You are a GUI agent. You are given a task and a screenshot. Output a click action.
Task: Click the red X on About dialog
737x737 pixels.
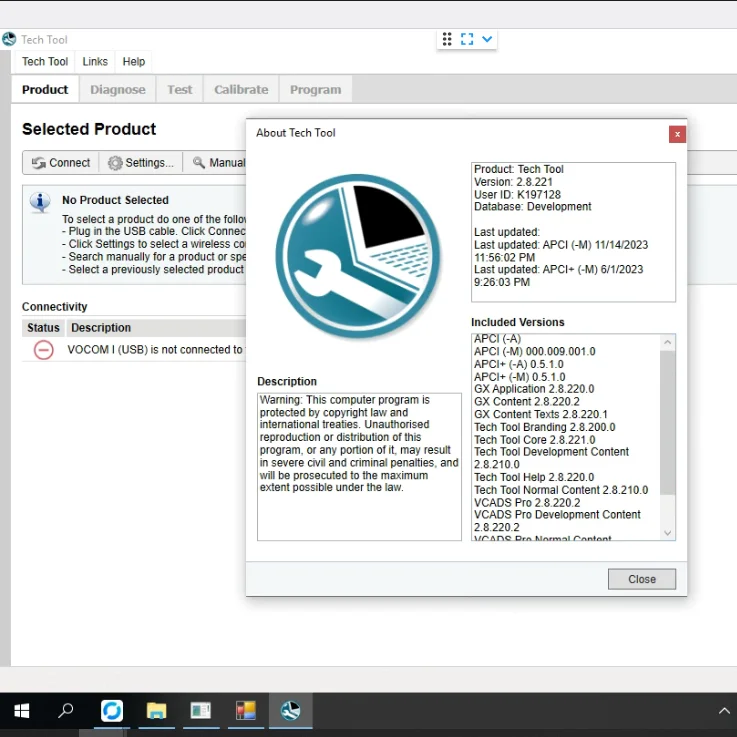(677, 134)
